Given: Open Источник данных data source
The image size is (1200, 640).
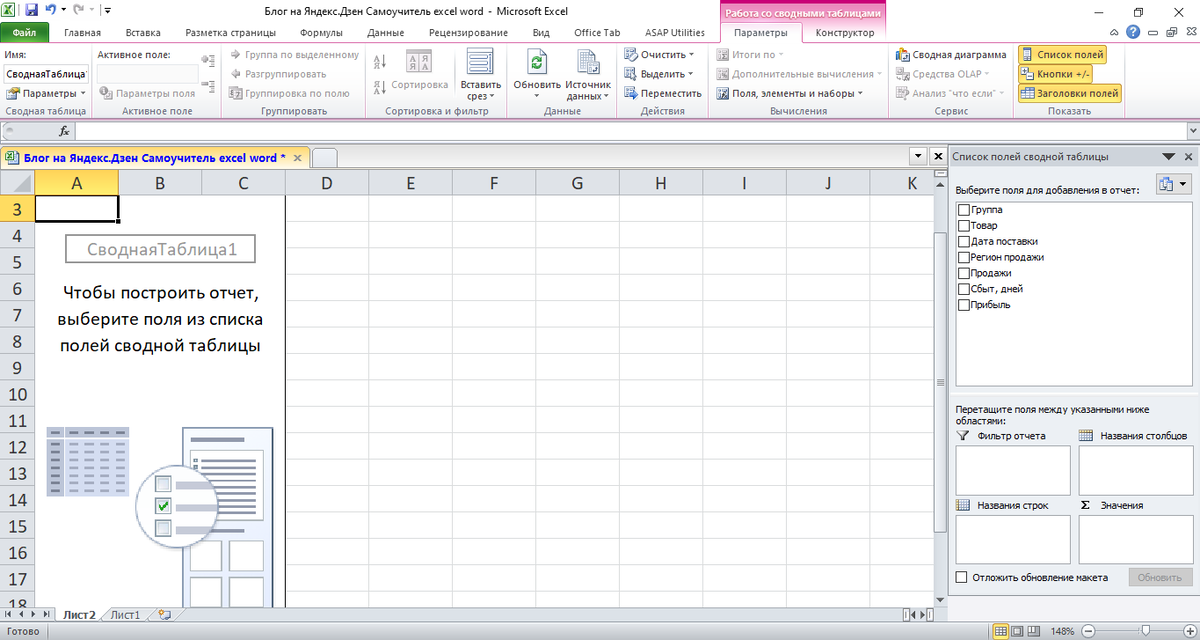Looking at the screenshot, I should (x=588, y=75).
